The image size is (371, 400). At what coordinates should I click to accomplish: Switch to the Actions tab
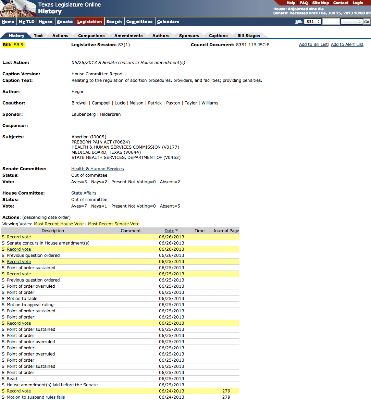(60, 35)
